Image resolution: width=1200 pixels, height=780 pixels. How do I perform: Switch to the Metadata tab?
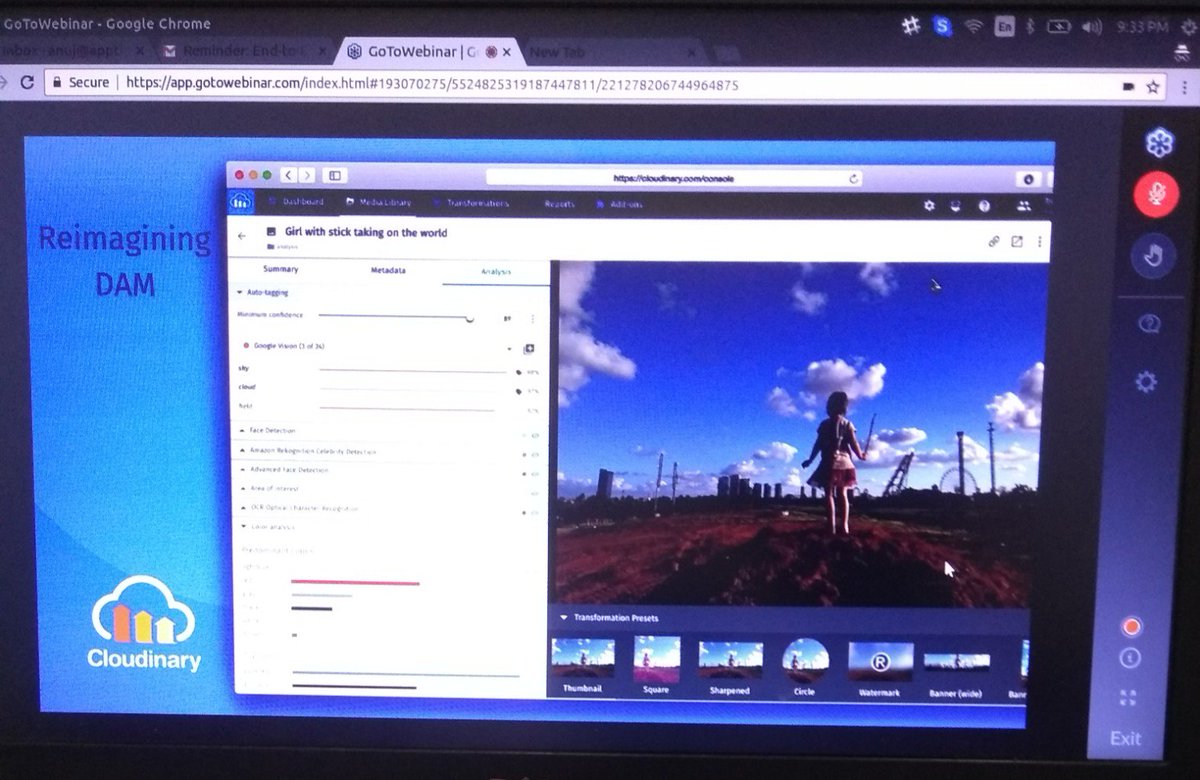pyautogui.click(x=388, y=270)
